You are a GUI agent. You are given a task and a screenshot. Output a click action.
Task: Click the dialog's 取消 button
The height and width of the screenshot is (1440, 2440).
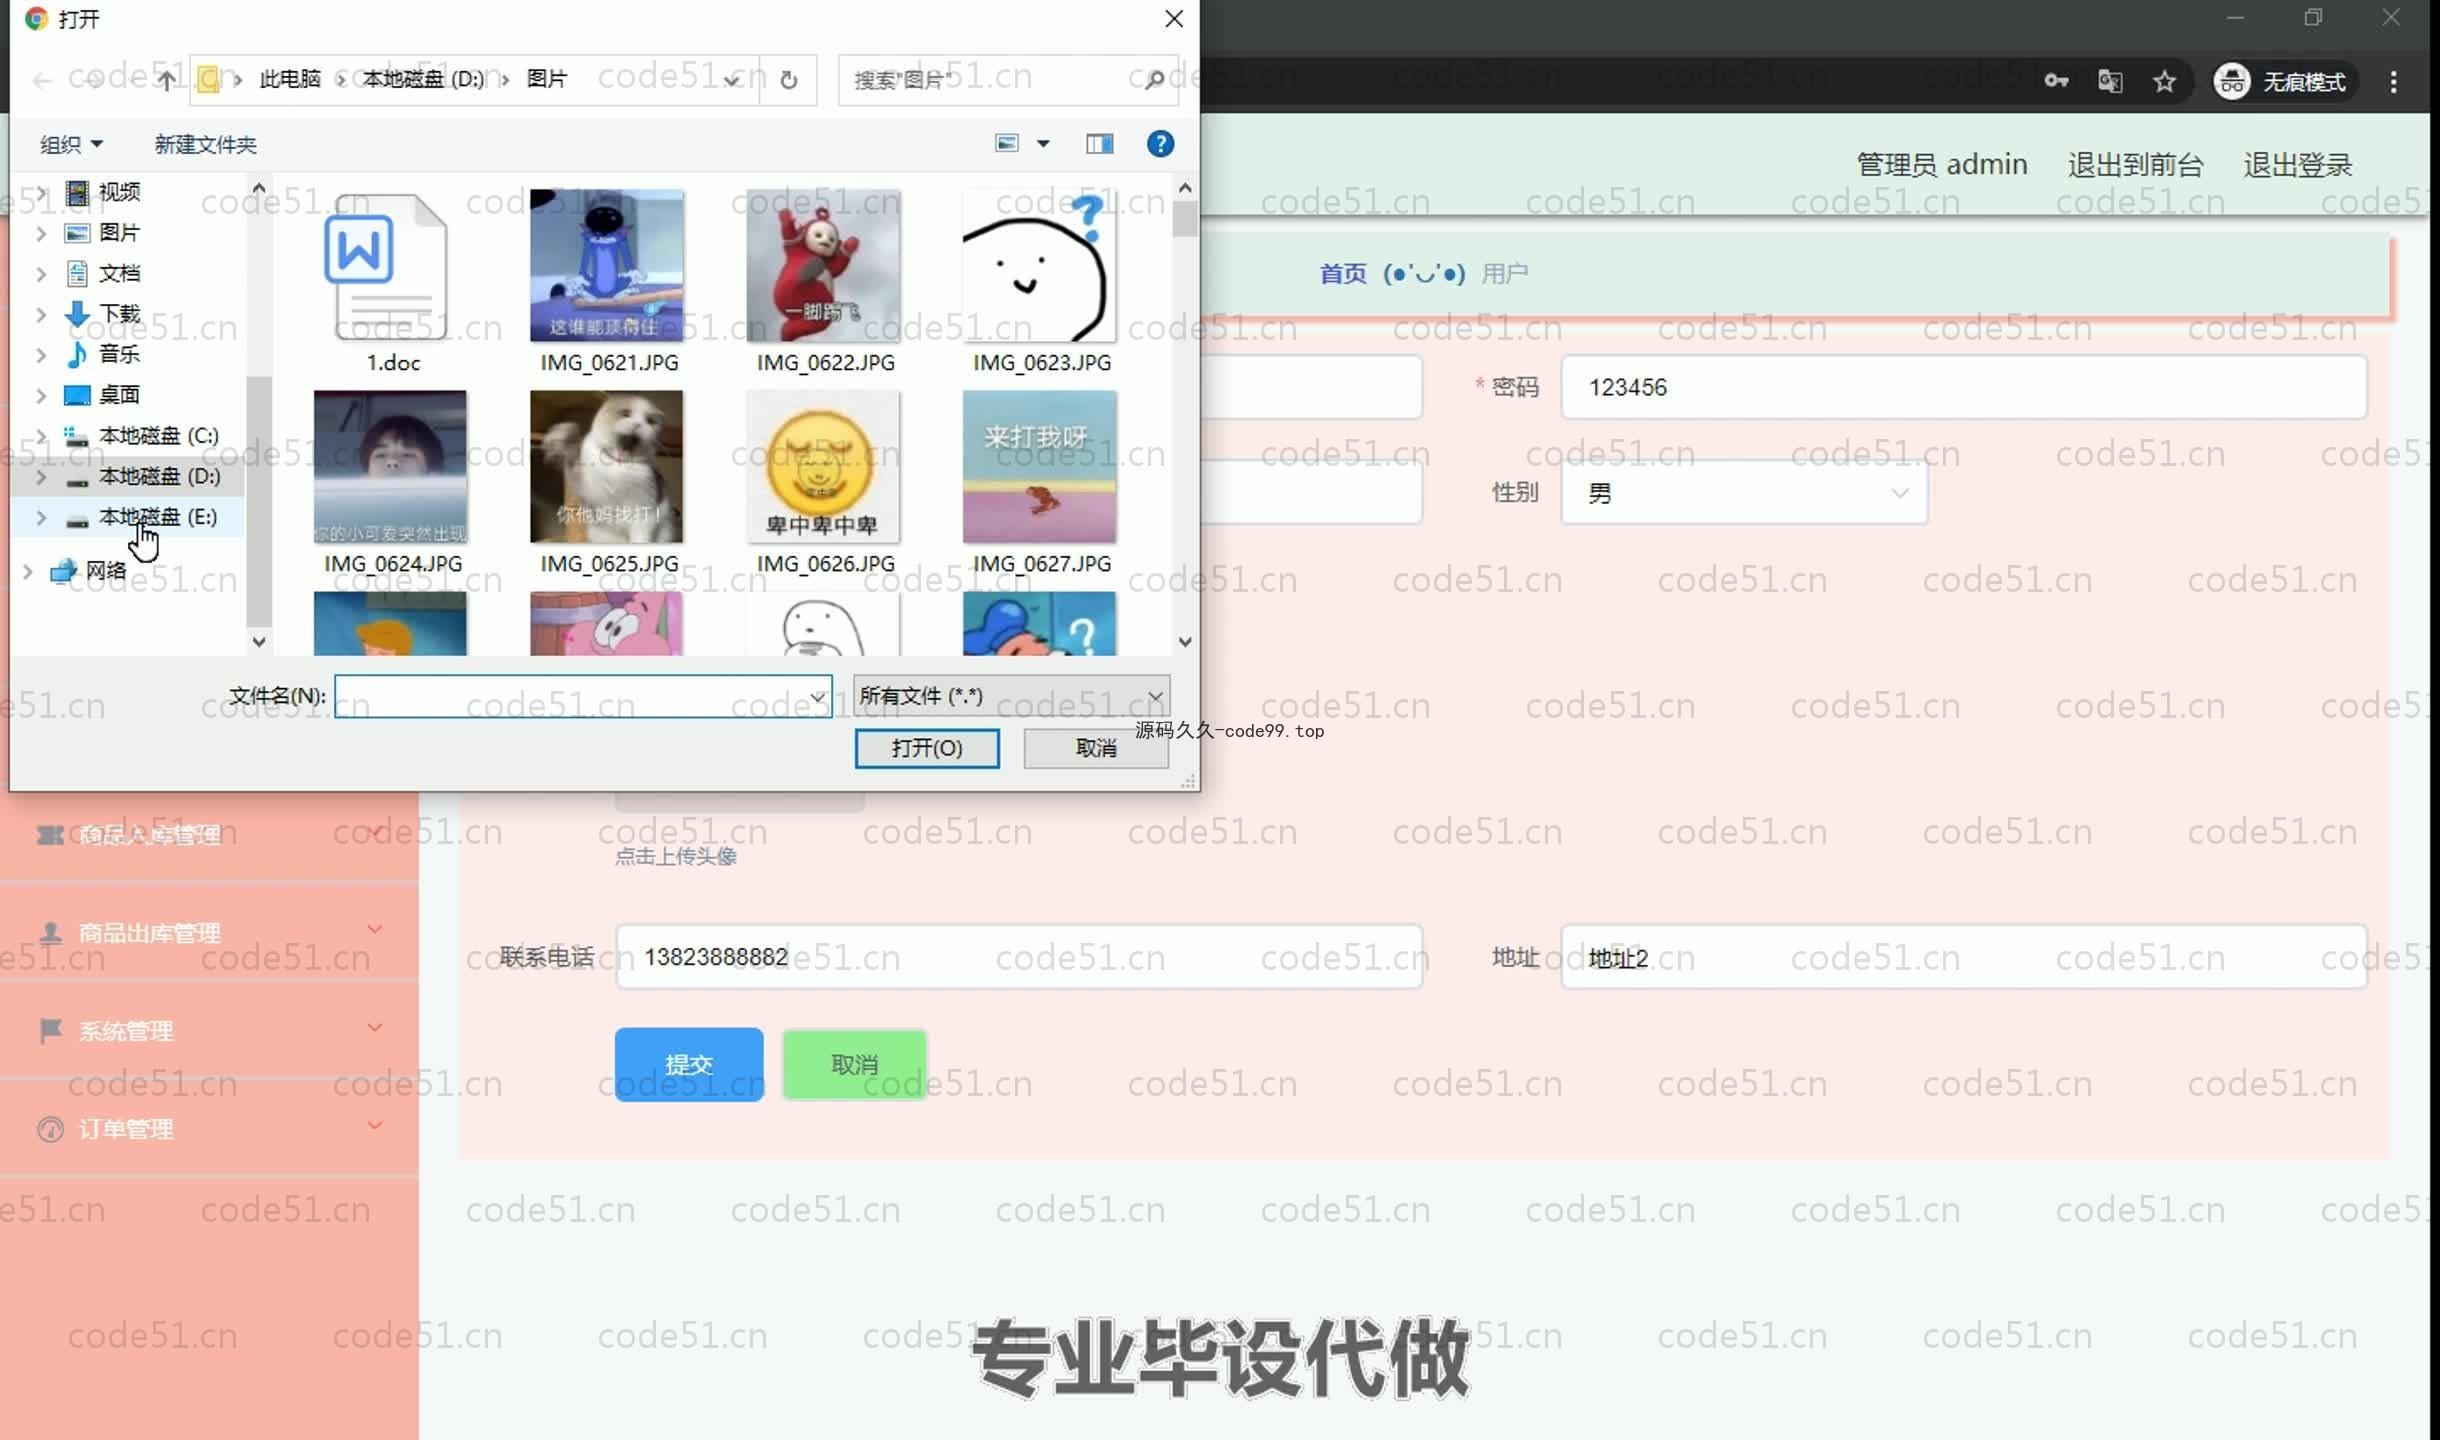(1096, 748)
